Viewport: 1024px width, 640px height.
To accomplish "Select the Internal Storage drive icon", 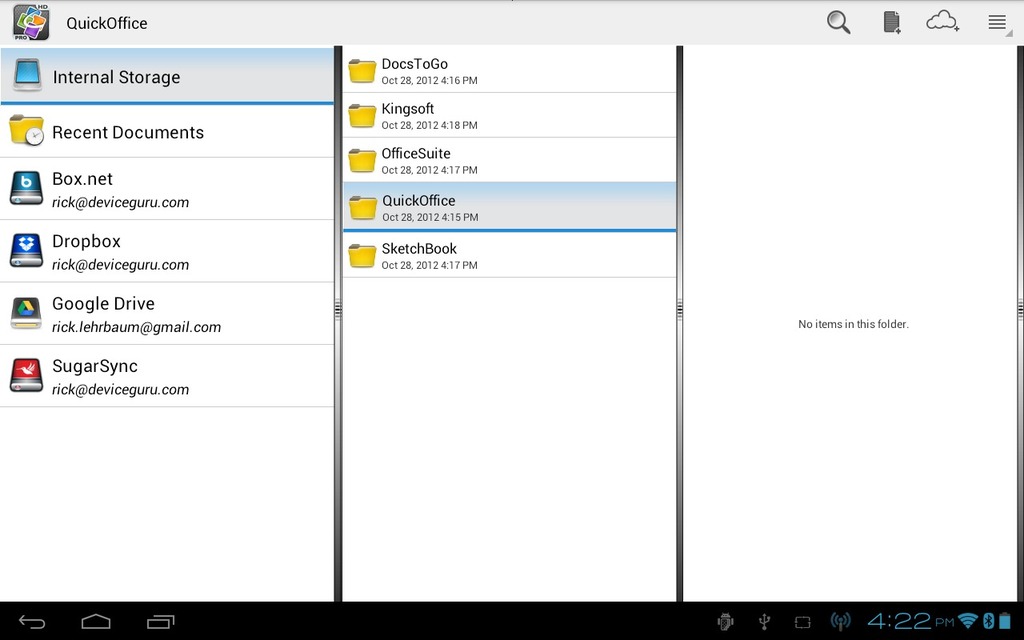I will 27,74.
